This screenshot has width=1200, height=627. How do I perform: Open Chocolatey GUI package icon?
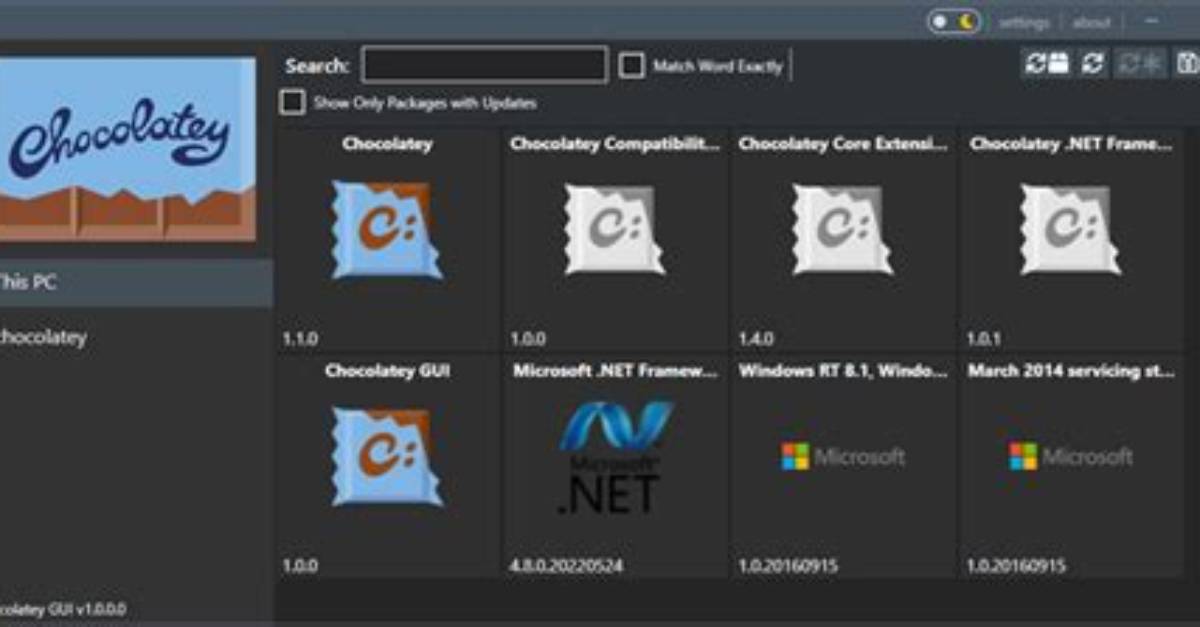click(x=387, y=456)
